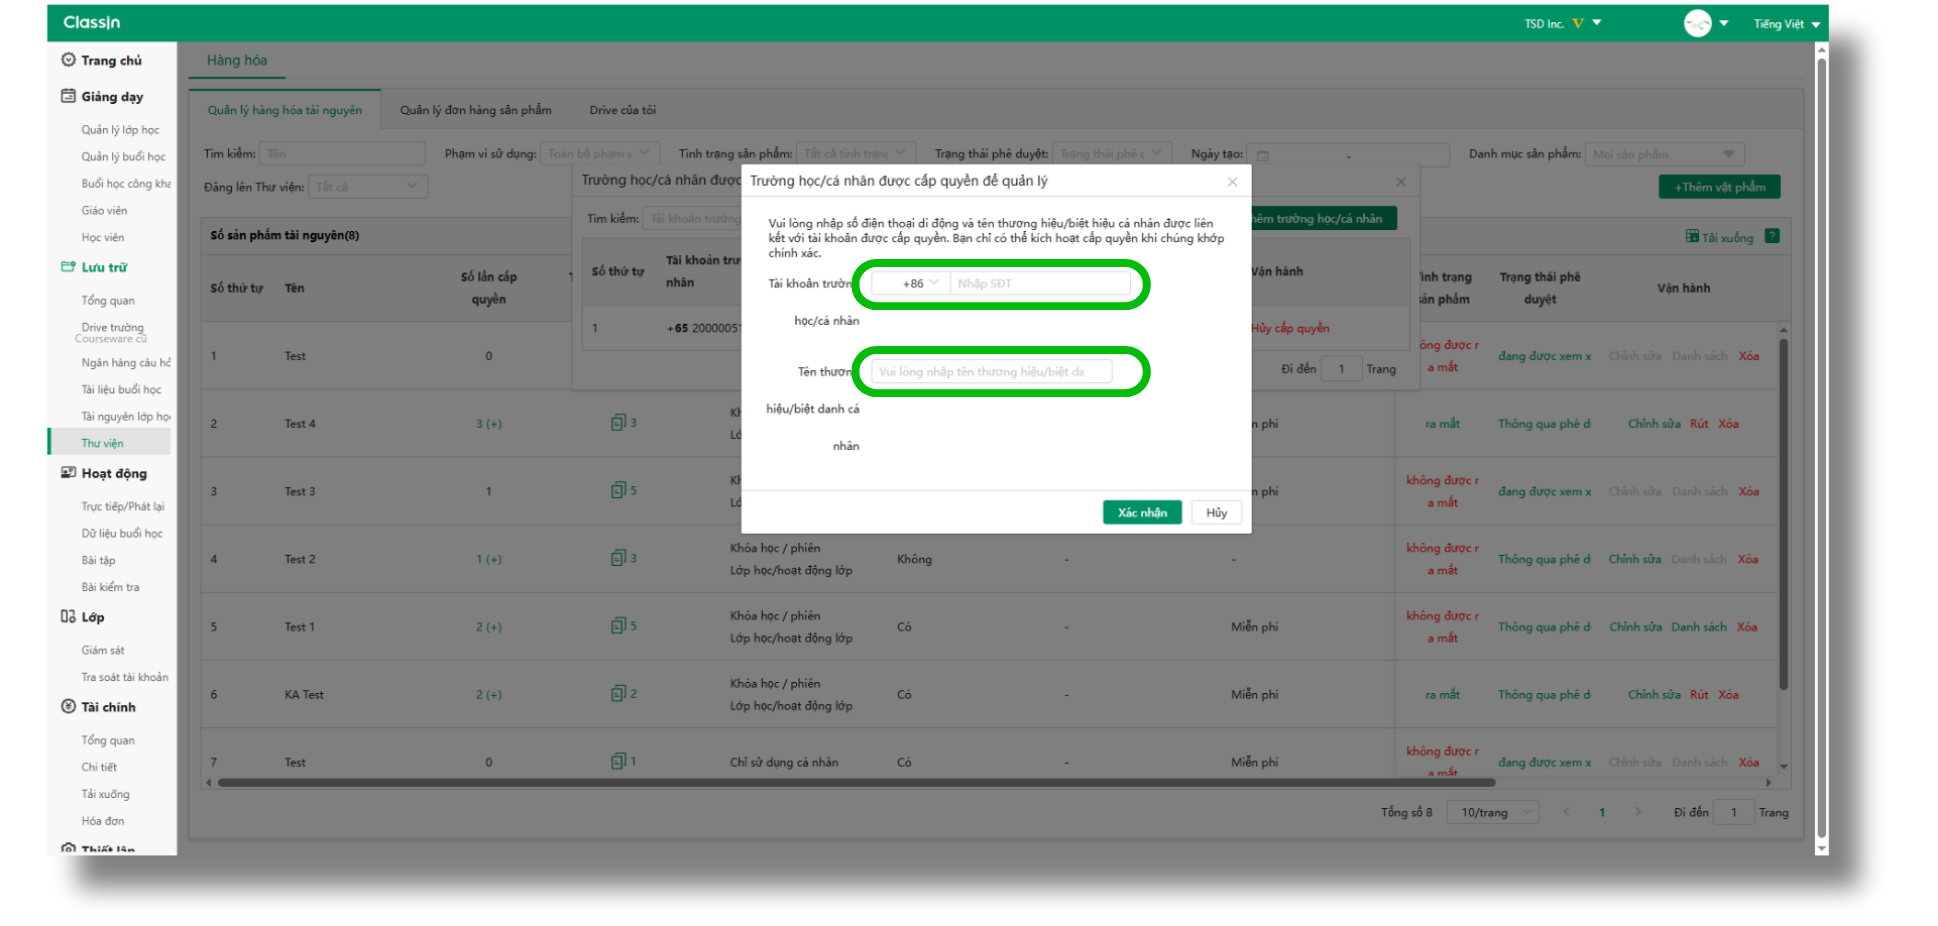Switch to Quản lý đơn hàng sản phẩm tab
Screen dimensions: 1938x926
pyautogui.click(x=475, y=110)
